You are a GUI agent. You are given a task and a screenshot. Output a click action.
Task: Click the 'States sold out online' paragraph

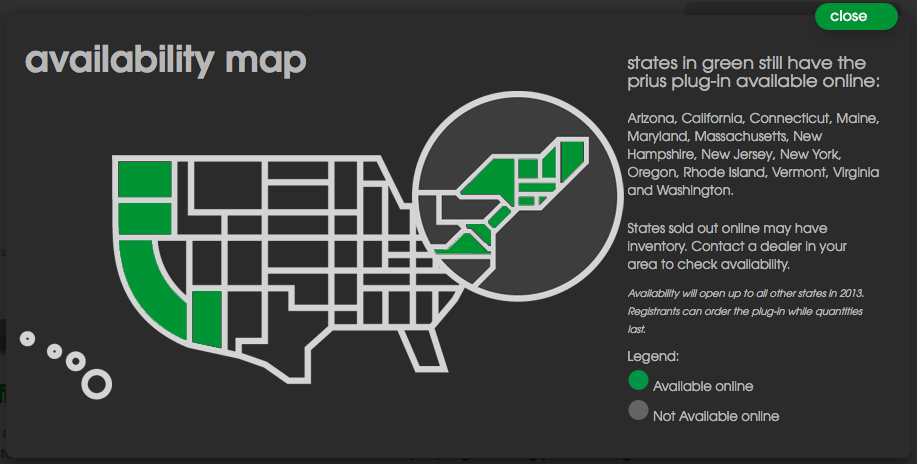coord(737,246)
